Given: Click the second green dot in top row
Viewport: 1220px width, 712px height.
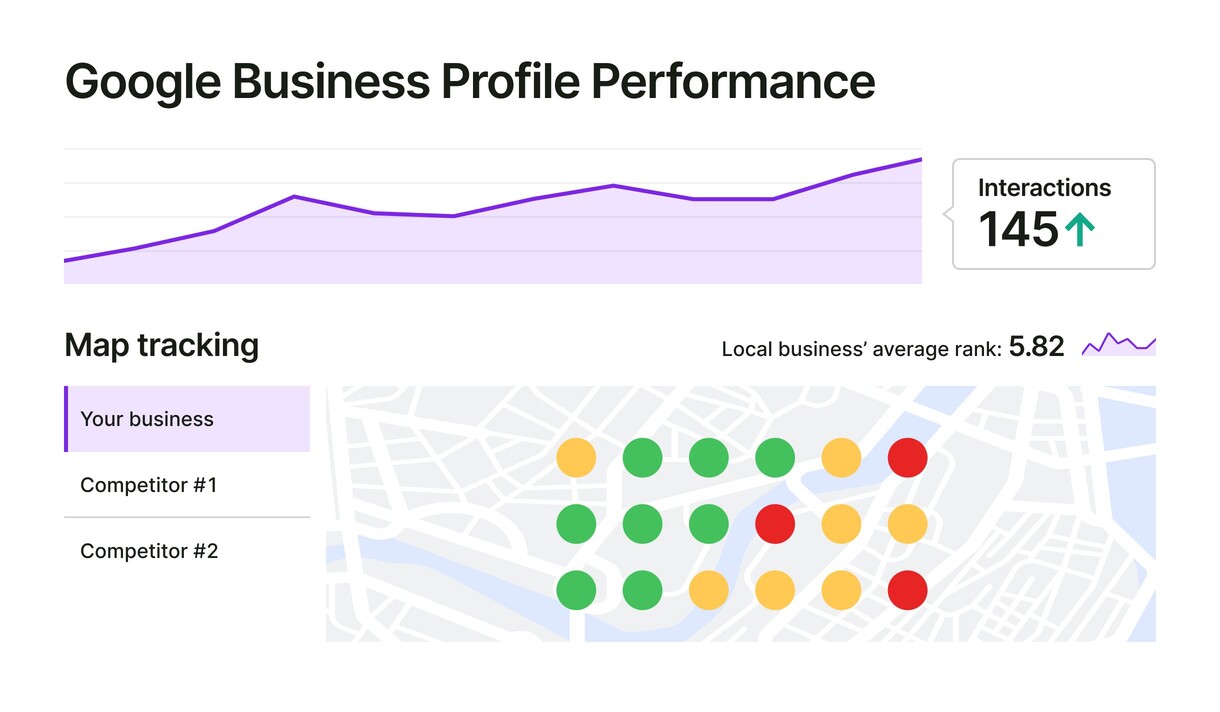Looking at the screenshot, I should tap(708, 458).
